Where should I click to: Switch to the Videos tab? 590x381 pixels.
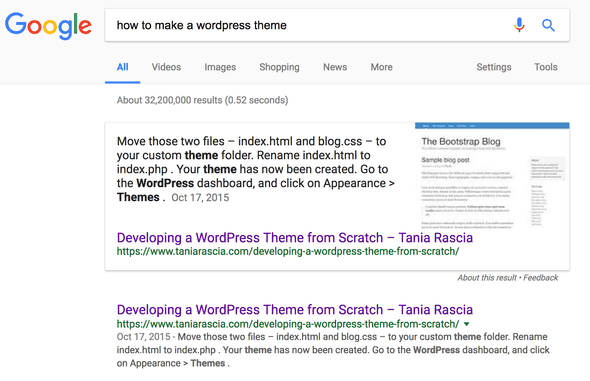point(166,67)
